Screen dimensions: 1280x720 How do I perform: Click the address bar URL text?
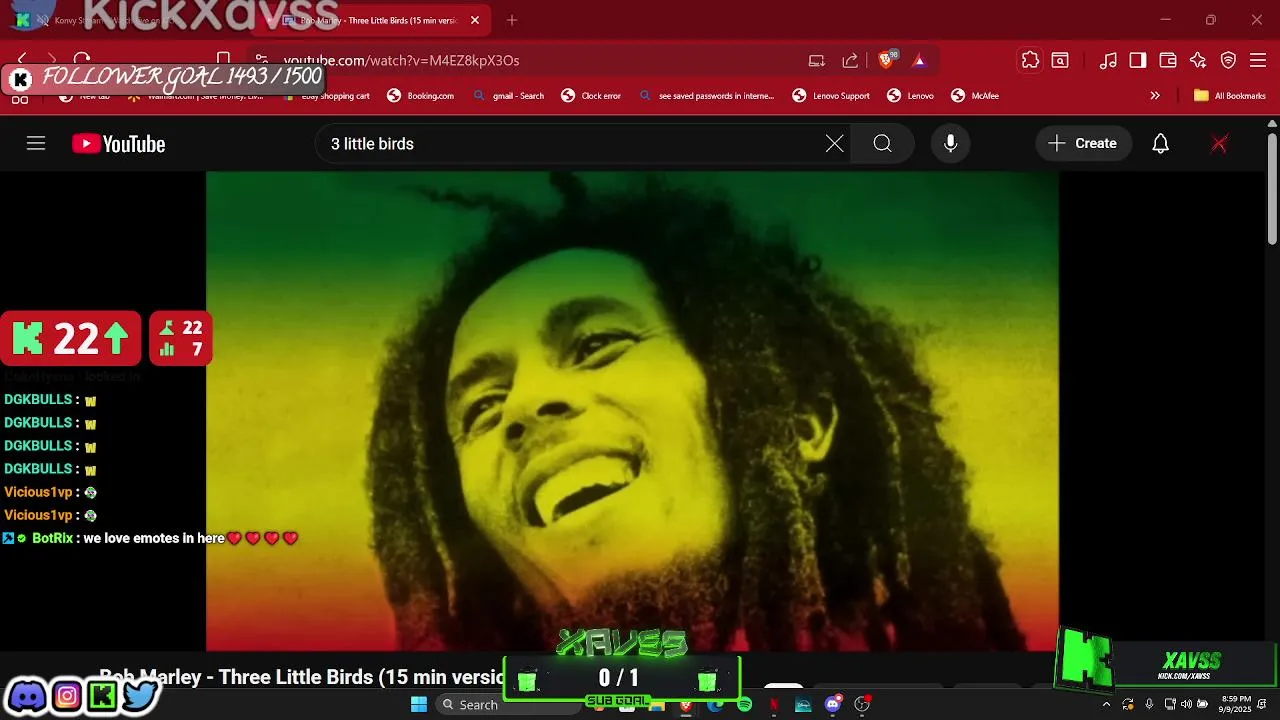click(401, 60)
